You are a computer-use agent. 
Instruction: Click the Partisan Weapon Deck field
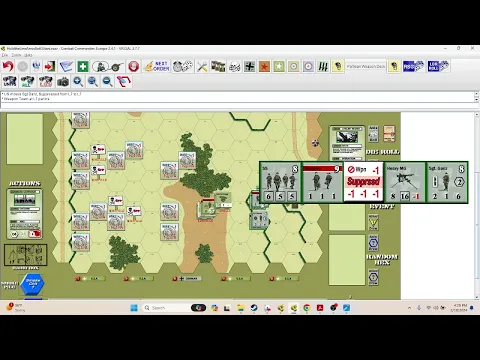point(366,66)
